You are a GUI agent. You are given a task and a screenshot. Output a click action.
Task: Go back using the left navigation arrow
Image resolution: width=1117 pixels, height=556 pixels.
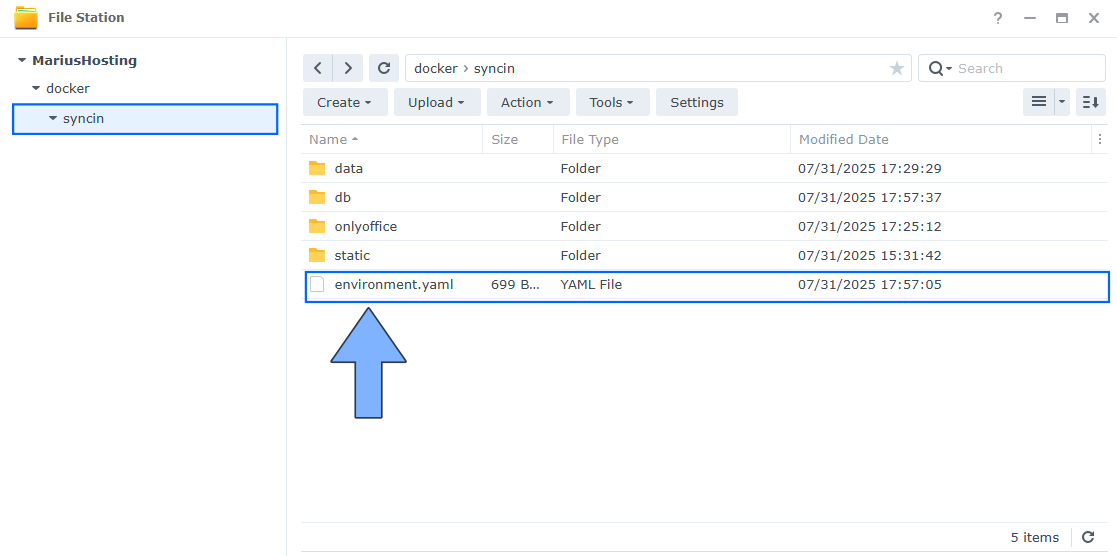pos(318,68)
